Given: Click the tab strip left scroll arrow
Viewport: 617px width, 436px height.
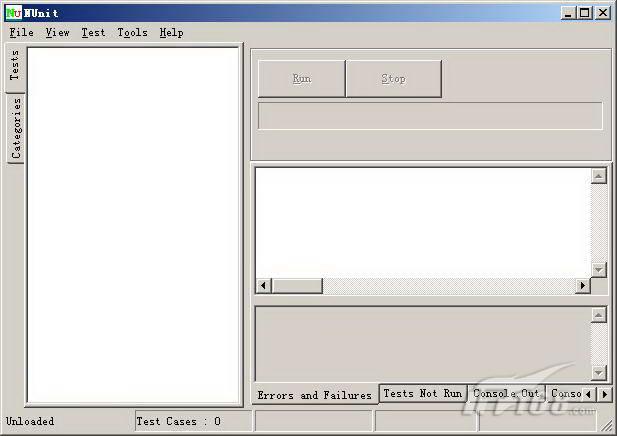Looking at the screenshot, I should pyautogui.click(x=588, y=394).
